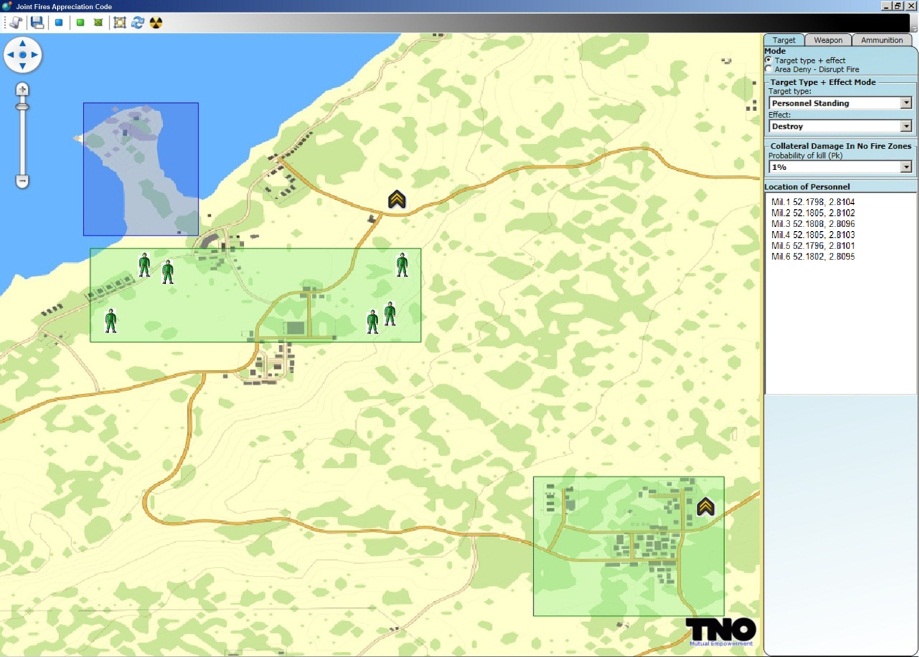The width and height of the screenshot is (919, 657).
Task: Click the bounding box selection icon
Action: click(120, 23)
